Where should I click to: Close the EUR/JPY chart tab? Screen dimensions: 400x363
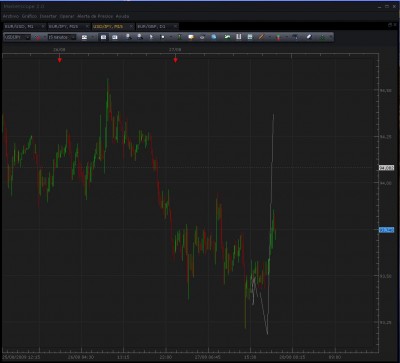coord(87,26)
